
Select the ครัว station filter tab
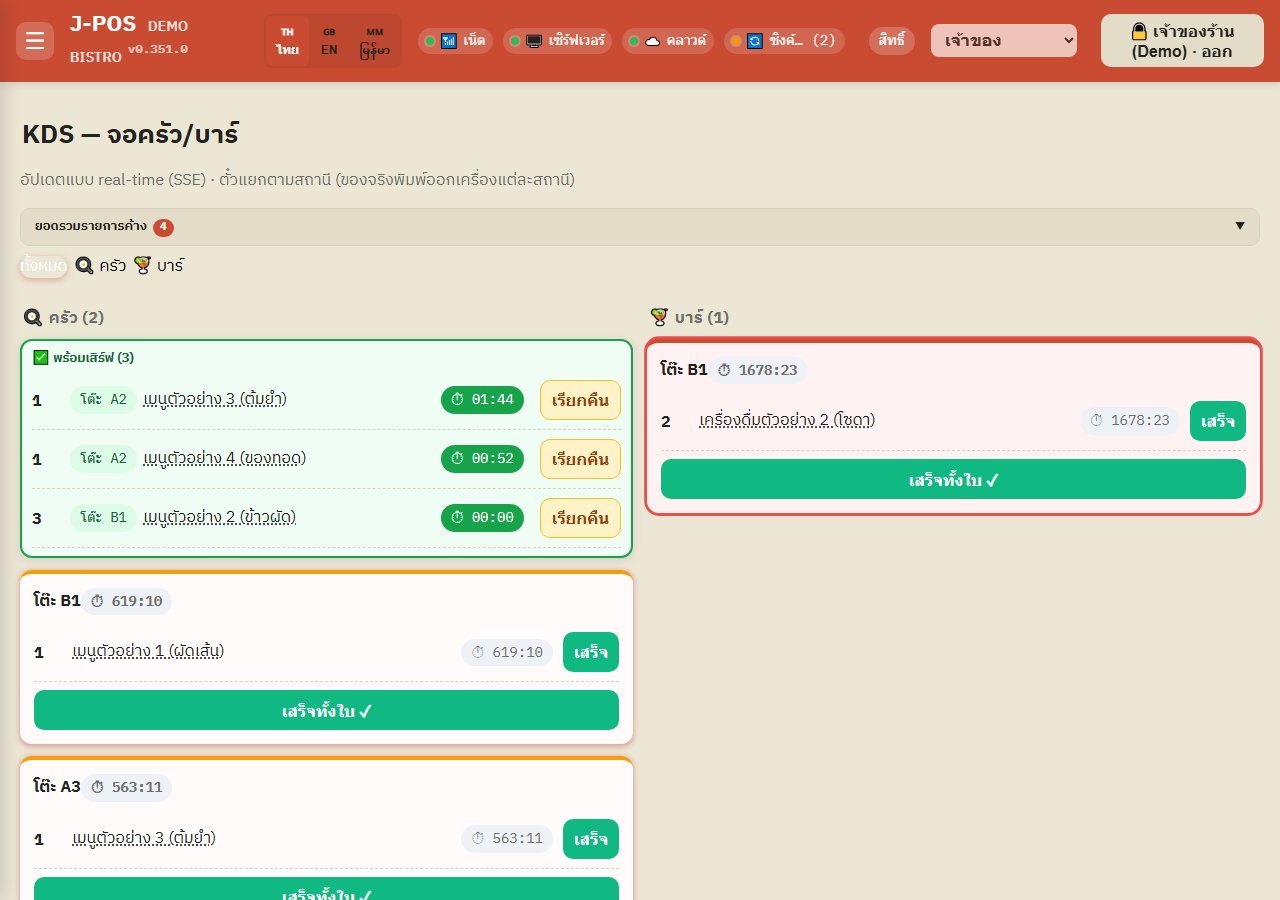pyautogui.click(x=101, y=266)
